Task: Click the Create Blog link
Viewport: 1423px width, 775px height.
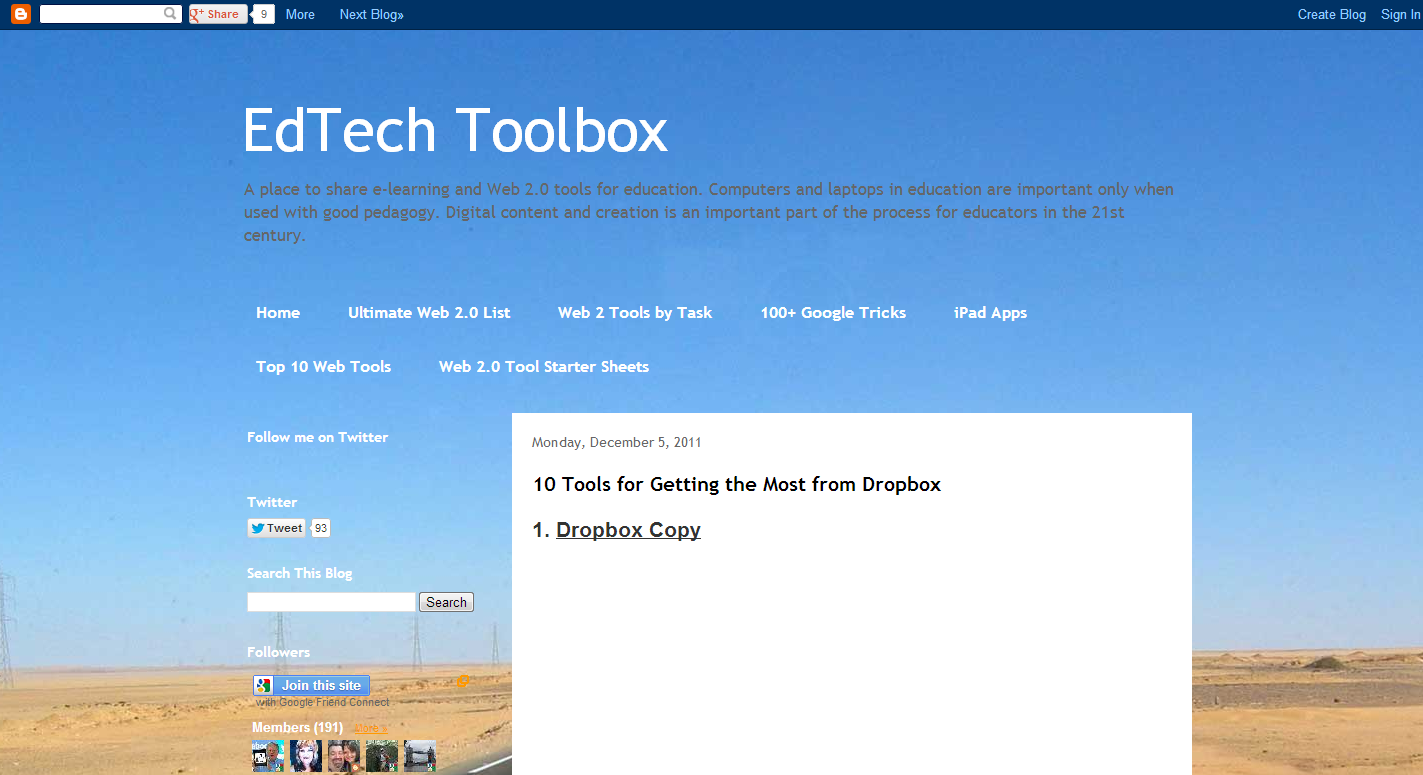Action: click(x=1332, y=14)
